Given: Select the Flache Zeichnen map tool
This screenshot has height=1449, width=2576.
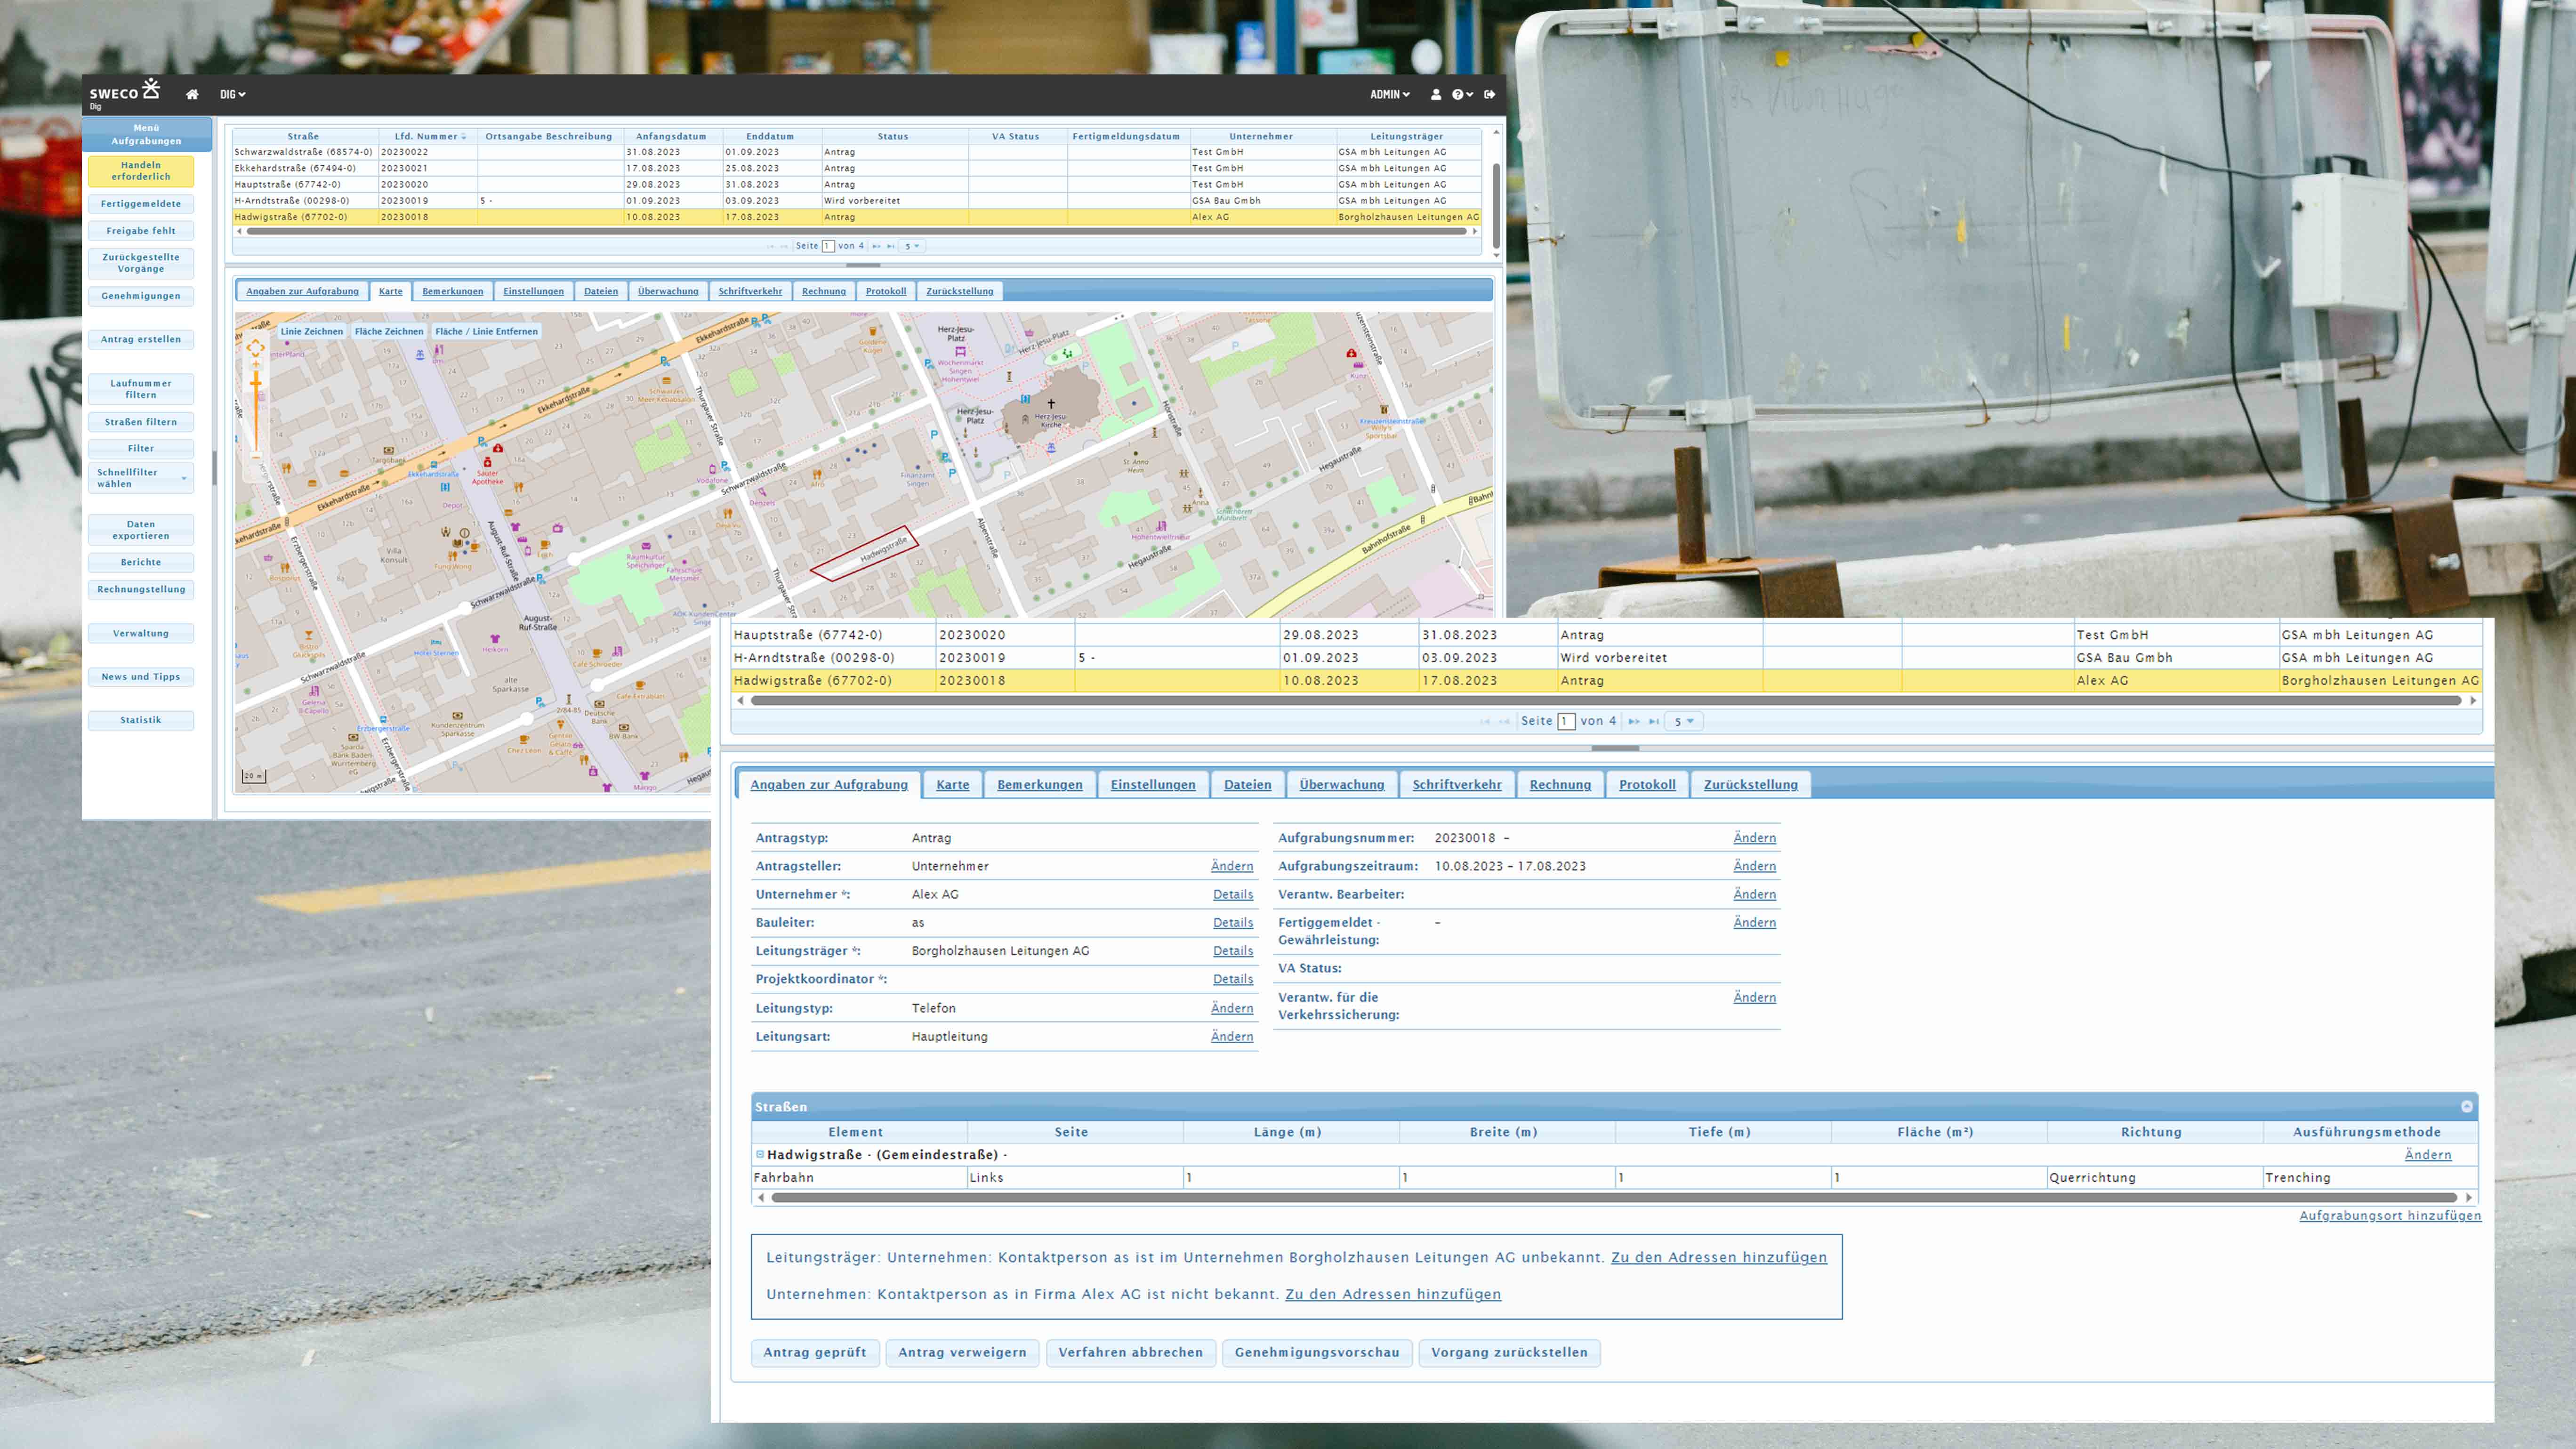Looking at the screenshot, I should point(389,331).
